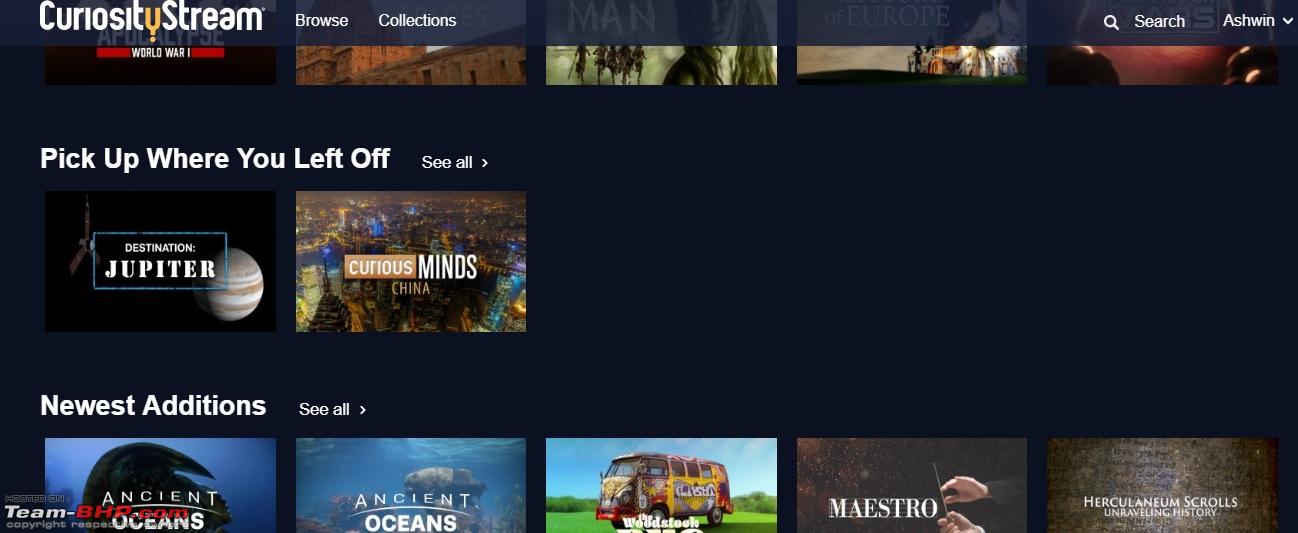Resume Destination: Jupiter video
Viewport: 1298px width, 533px height.
[160, 261]
